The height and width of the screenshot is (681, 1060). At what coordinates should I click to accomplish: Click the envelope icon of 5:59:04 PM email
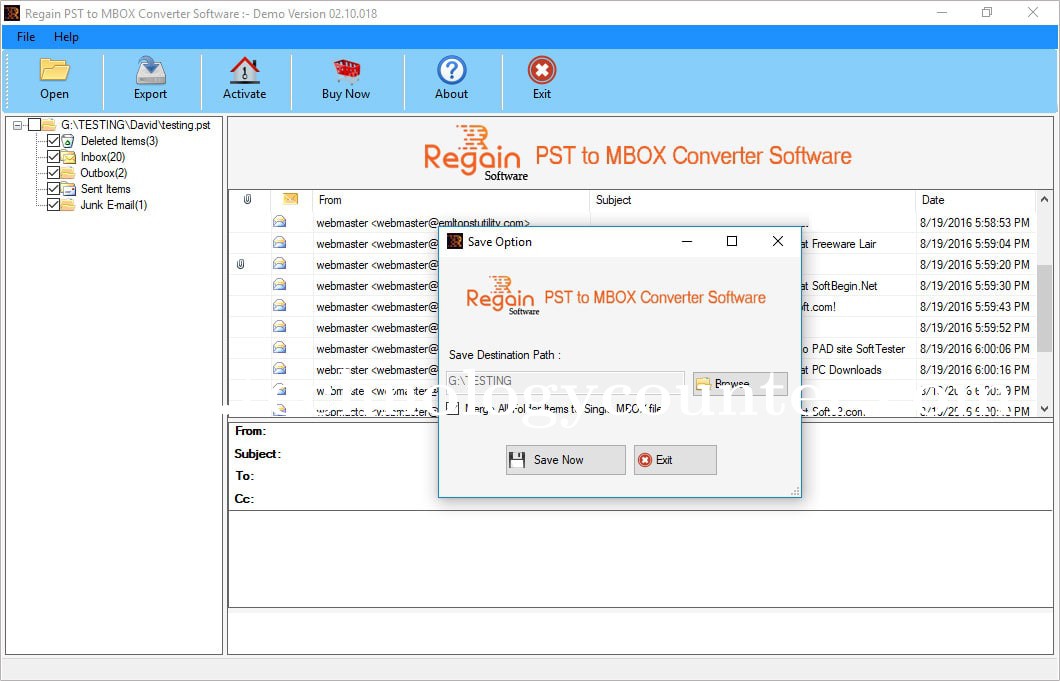click(279, 243)
